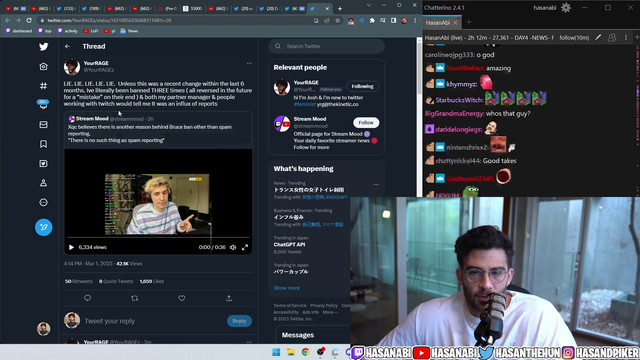Screen dimensions: 640x360
Task: Open the Bookmarks icon in sidebar
Action: [44, 144]
